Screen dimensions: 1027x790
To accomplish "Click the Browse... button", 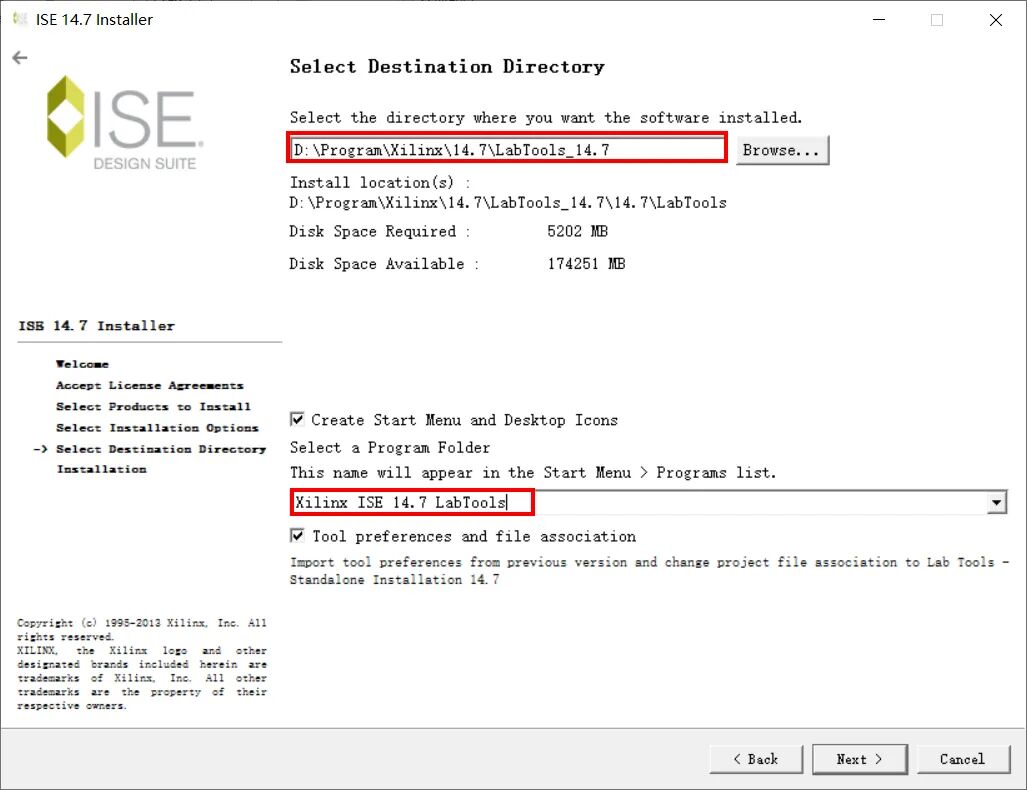I will pos(782,150).
